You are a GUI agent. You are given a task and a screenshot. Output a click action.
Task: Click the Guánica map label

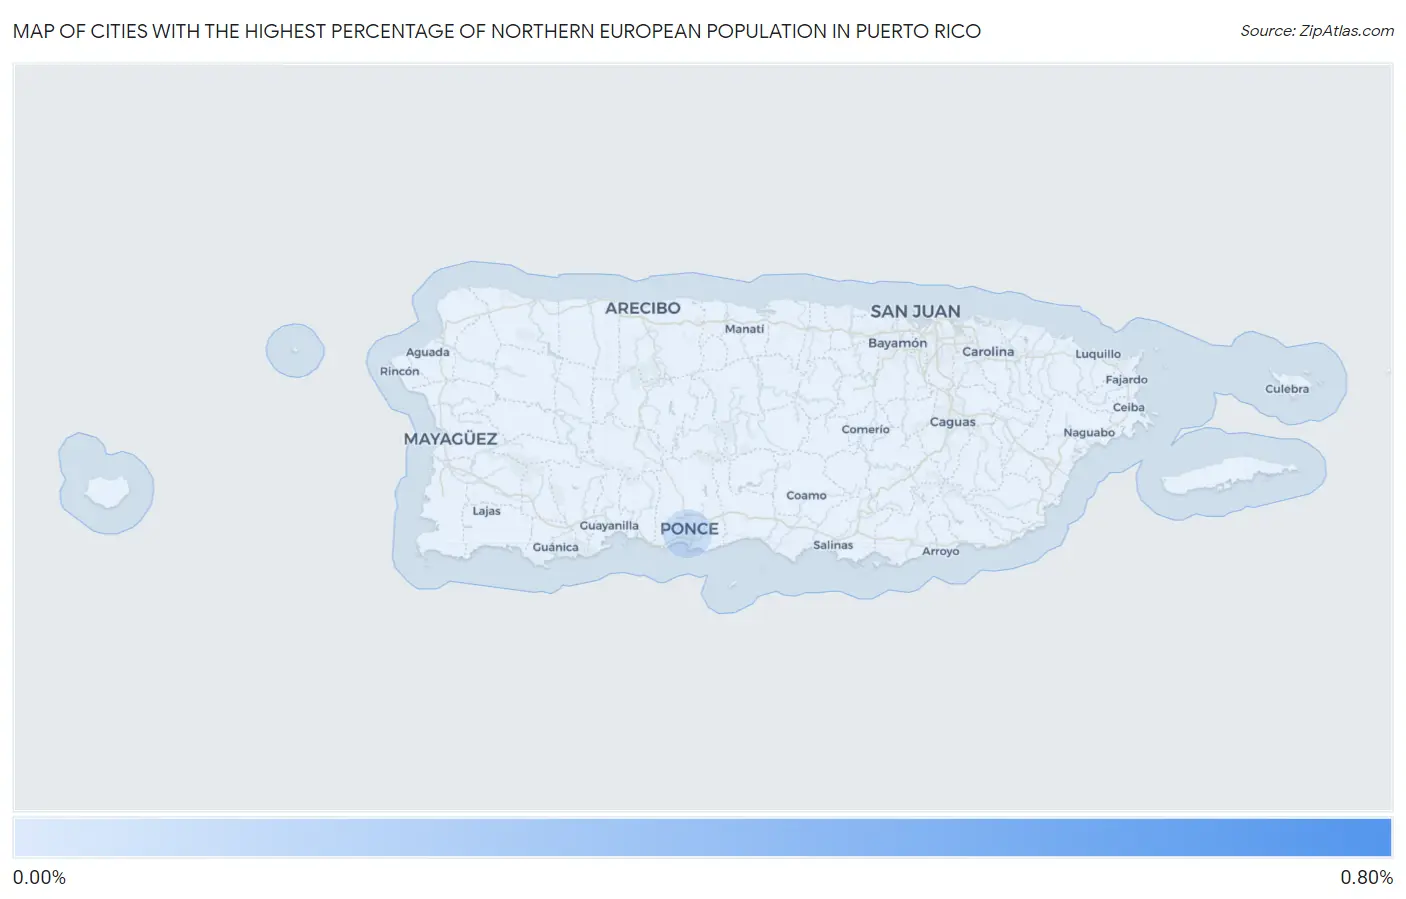point(555,547)
